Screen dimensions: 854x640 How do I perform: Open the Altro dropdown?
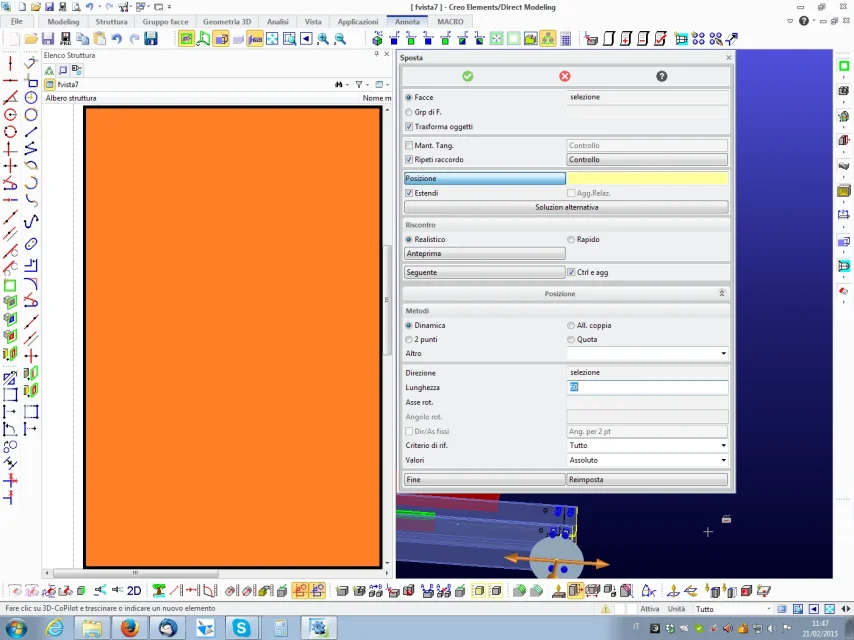point(647,353)
